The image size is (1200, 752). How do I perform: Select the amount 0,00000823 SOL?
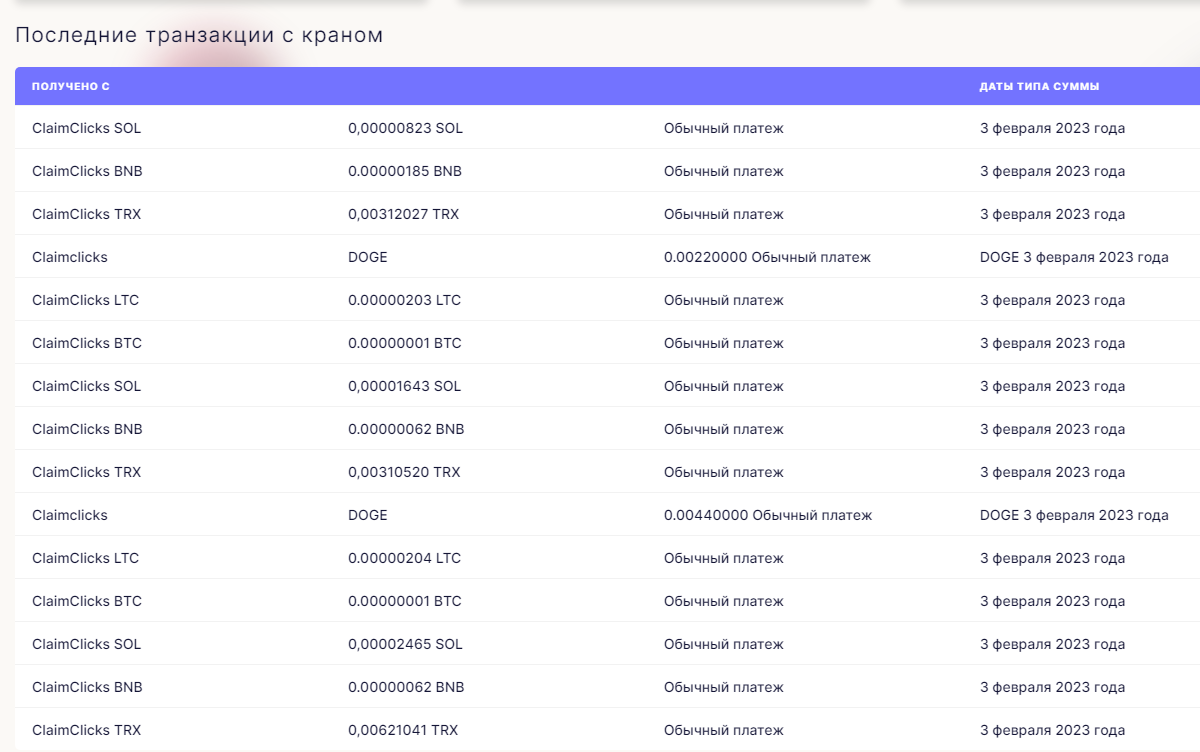pos(405,128)
